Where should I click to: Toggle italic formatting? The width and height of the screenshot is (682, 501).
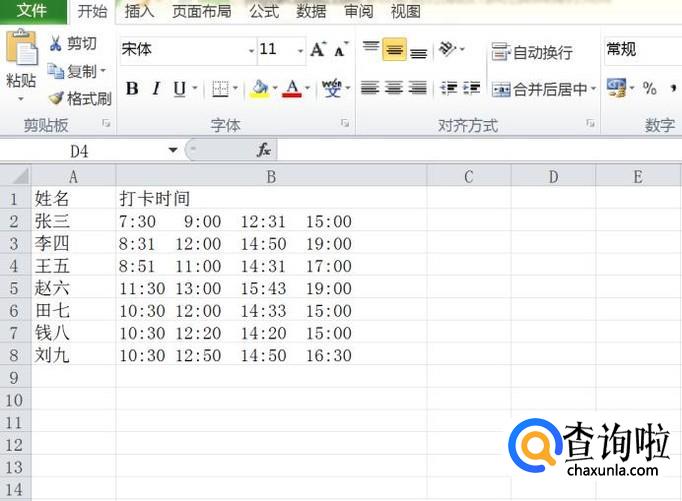tap(156, 89)
